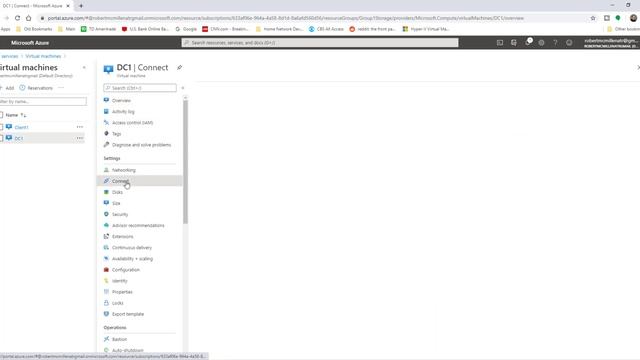Click the Export template icon
Image resolution: width=640 pixels, height=360 pixels.
tap(106, 314)
